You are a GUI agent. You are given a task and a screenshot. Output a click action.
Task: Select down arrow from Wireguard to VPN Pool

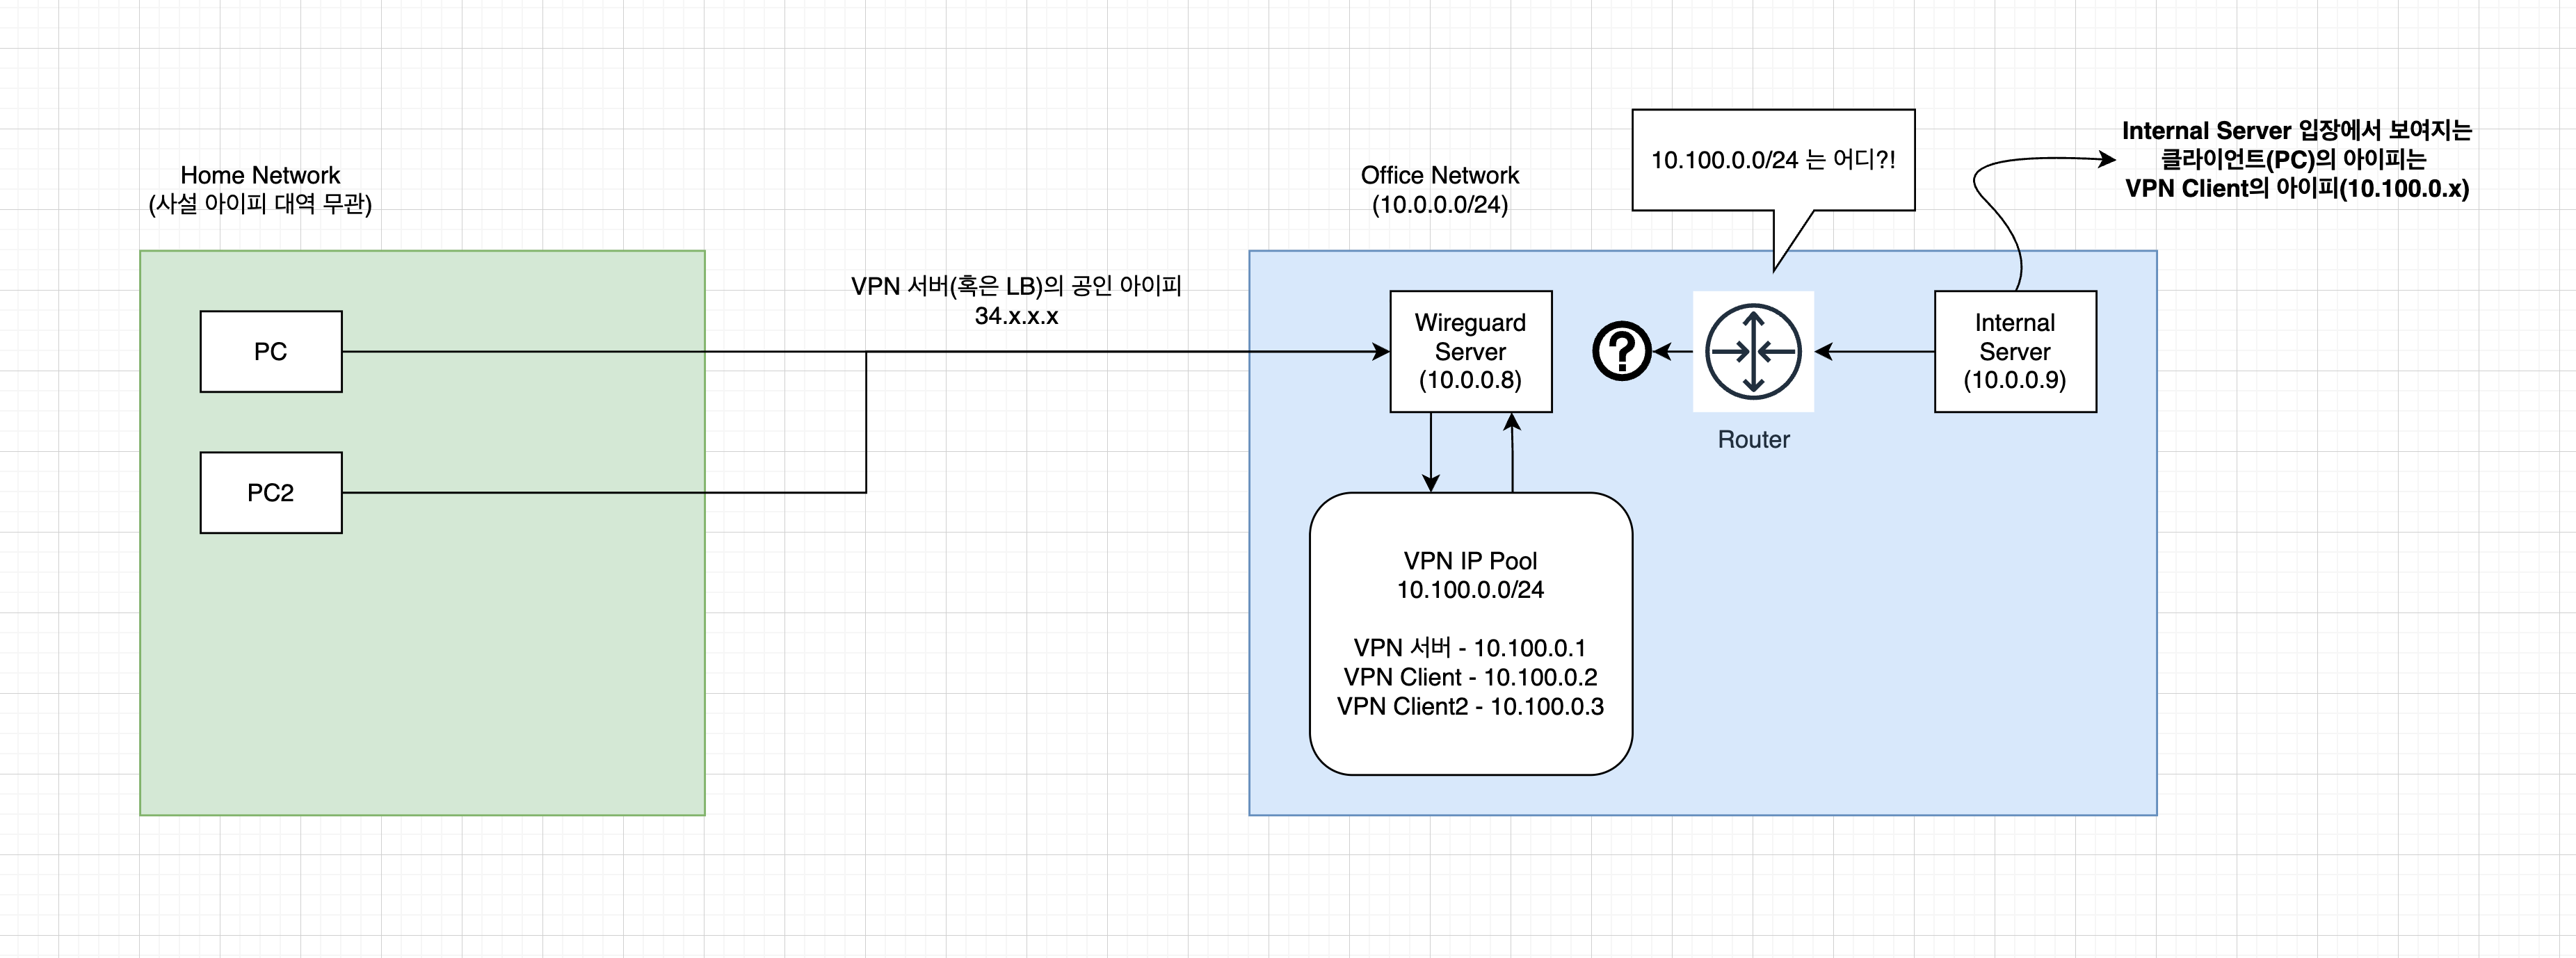[x=1431, y=450]
